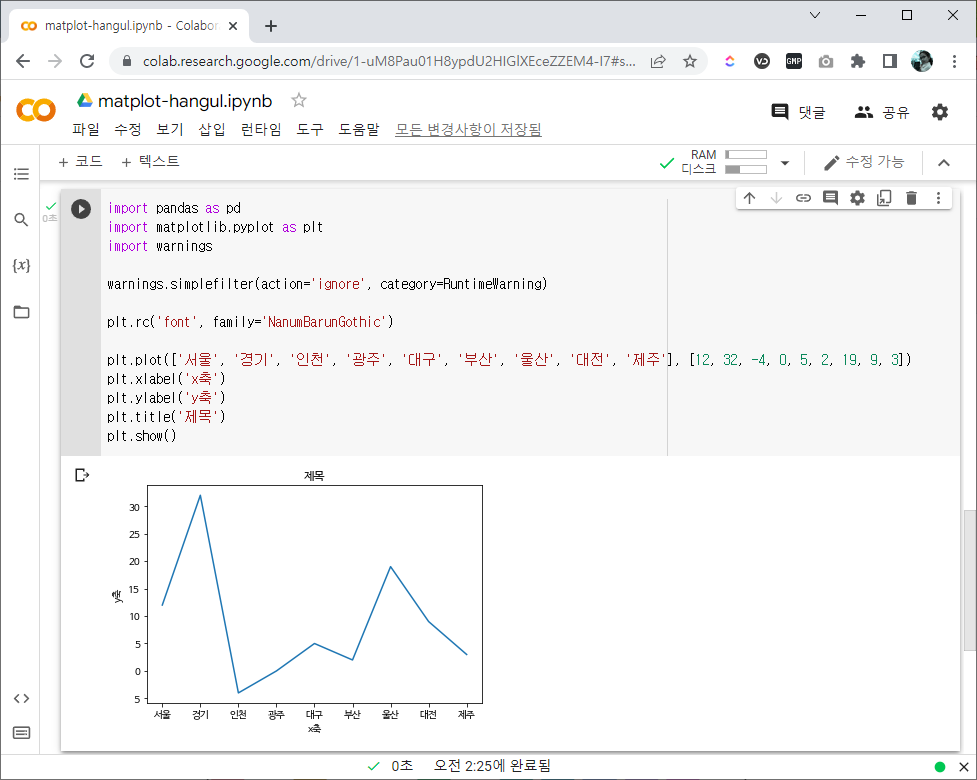Bookmark this page with star icon

690,61
